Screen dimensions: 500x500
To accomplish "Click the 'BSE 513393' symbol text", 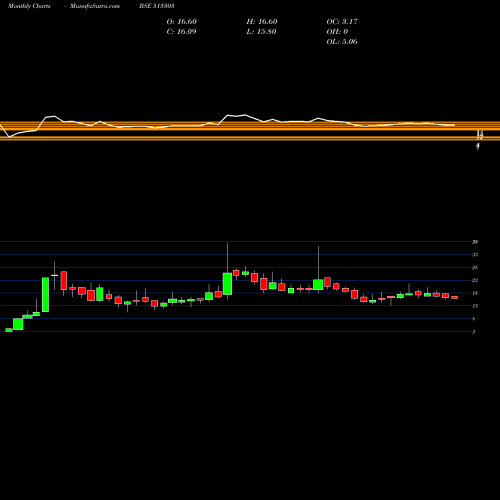I will 157,6.
